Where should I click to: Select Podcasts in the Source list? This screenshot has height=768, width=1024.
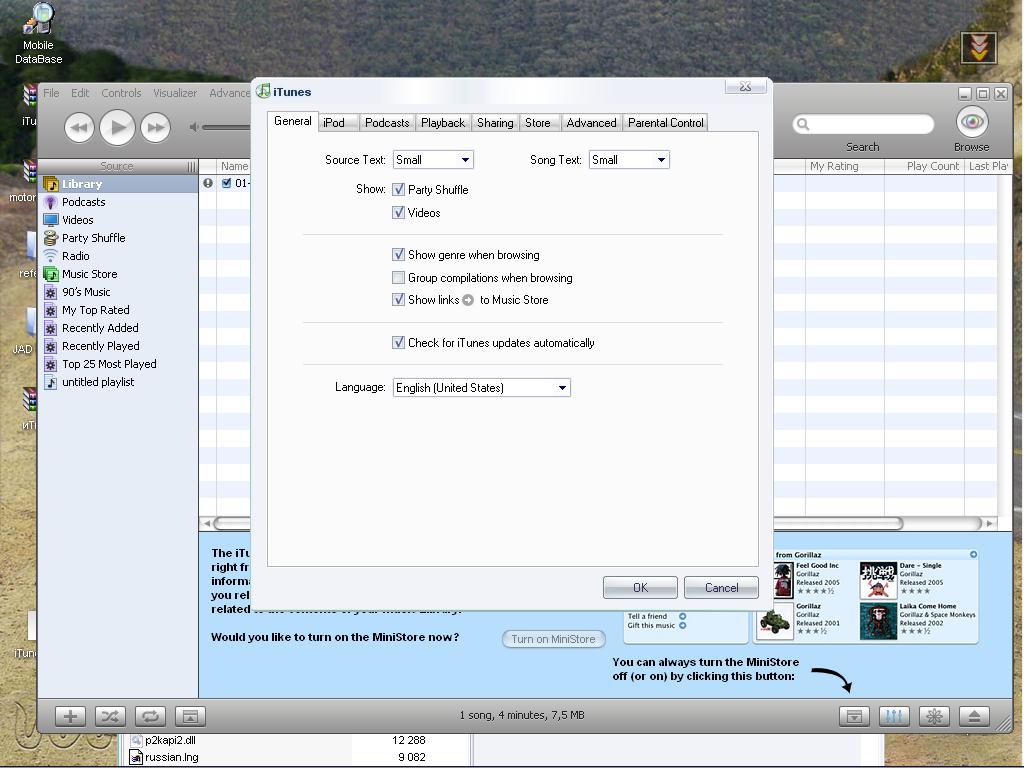click(x=118, y=202)
